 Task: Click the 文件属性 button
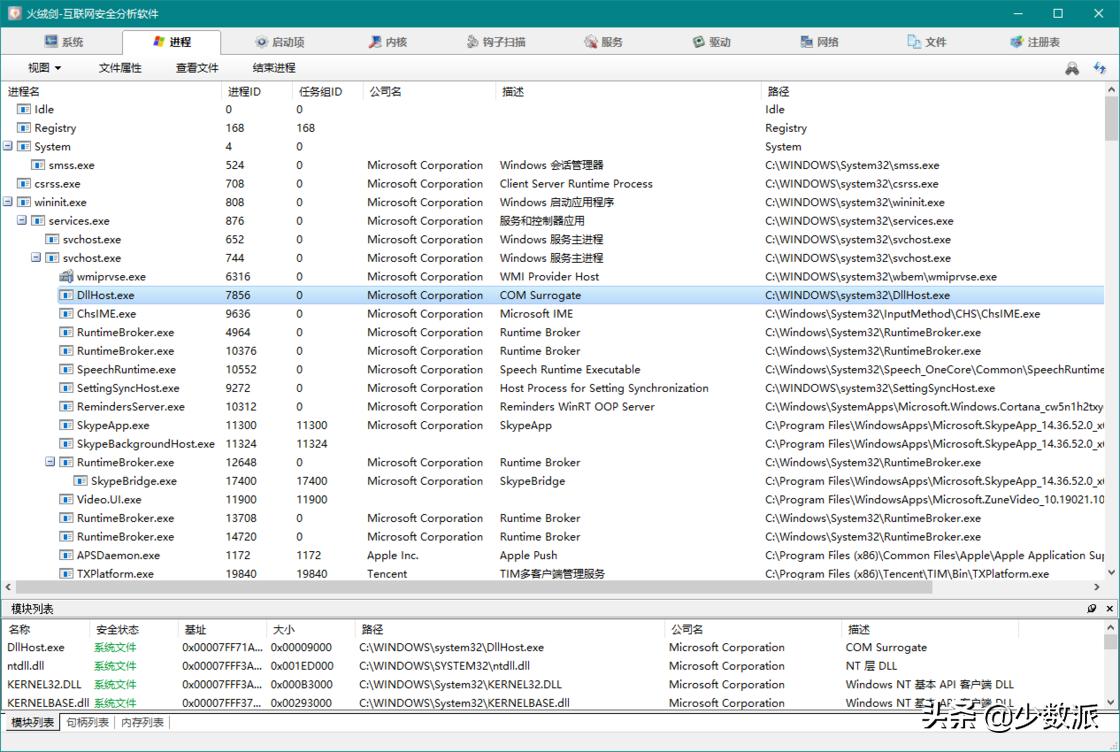tap(120, 68)
